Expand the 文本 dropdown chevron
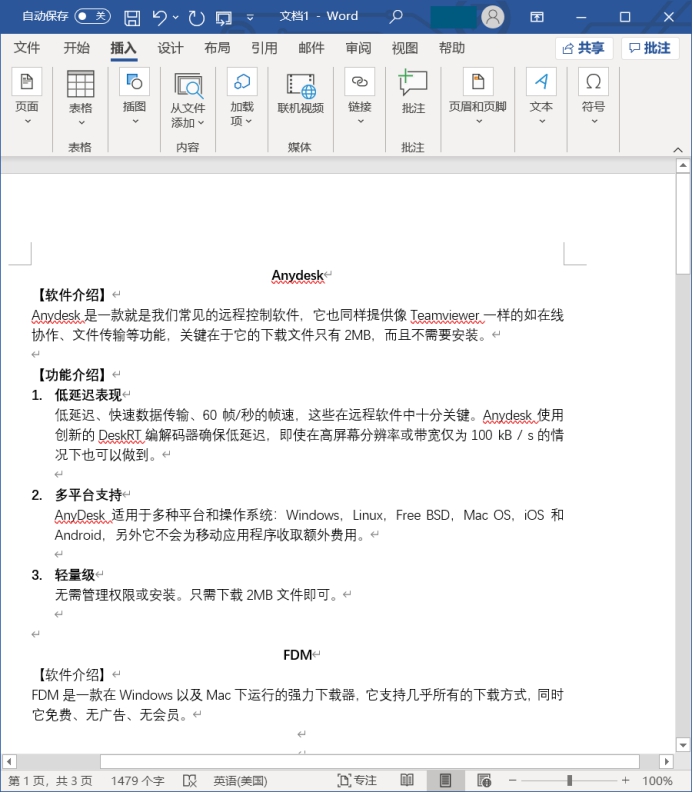 [542, 121]
